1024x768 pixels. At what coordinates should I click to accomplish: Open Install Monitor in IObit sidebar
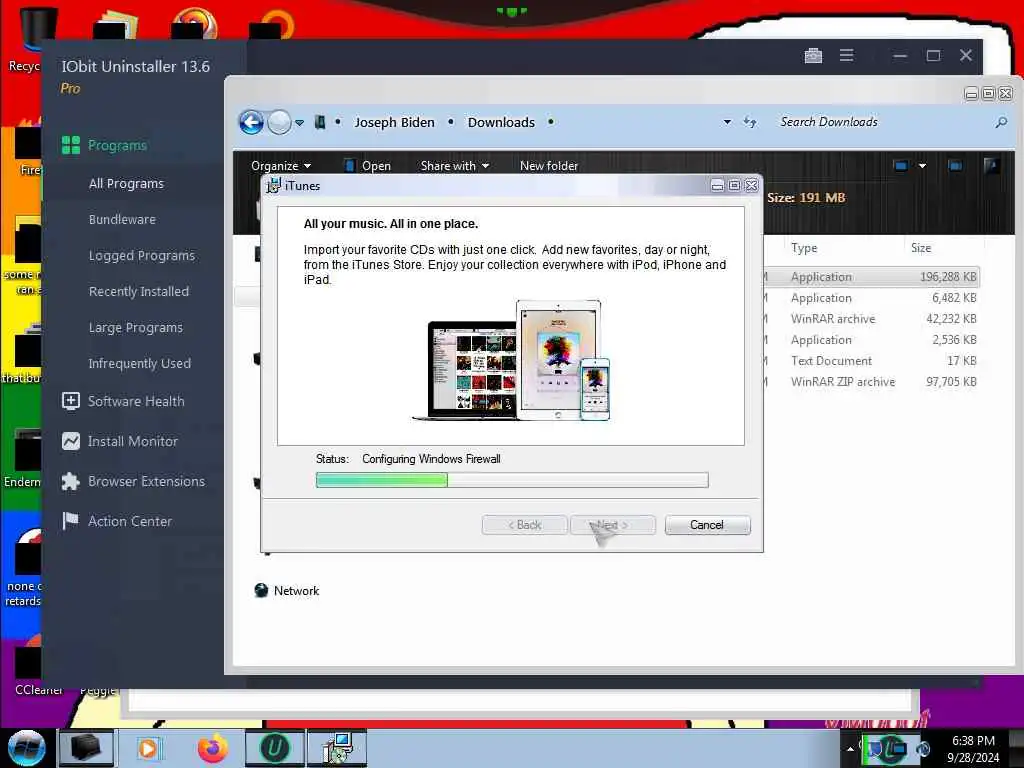(x=120, y=441)
